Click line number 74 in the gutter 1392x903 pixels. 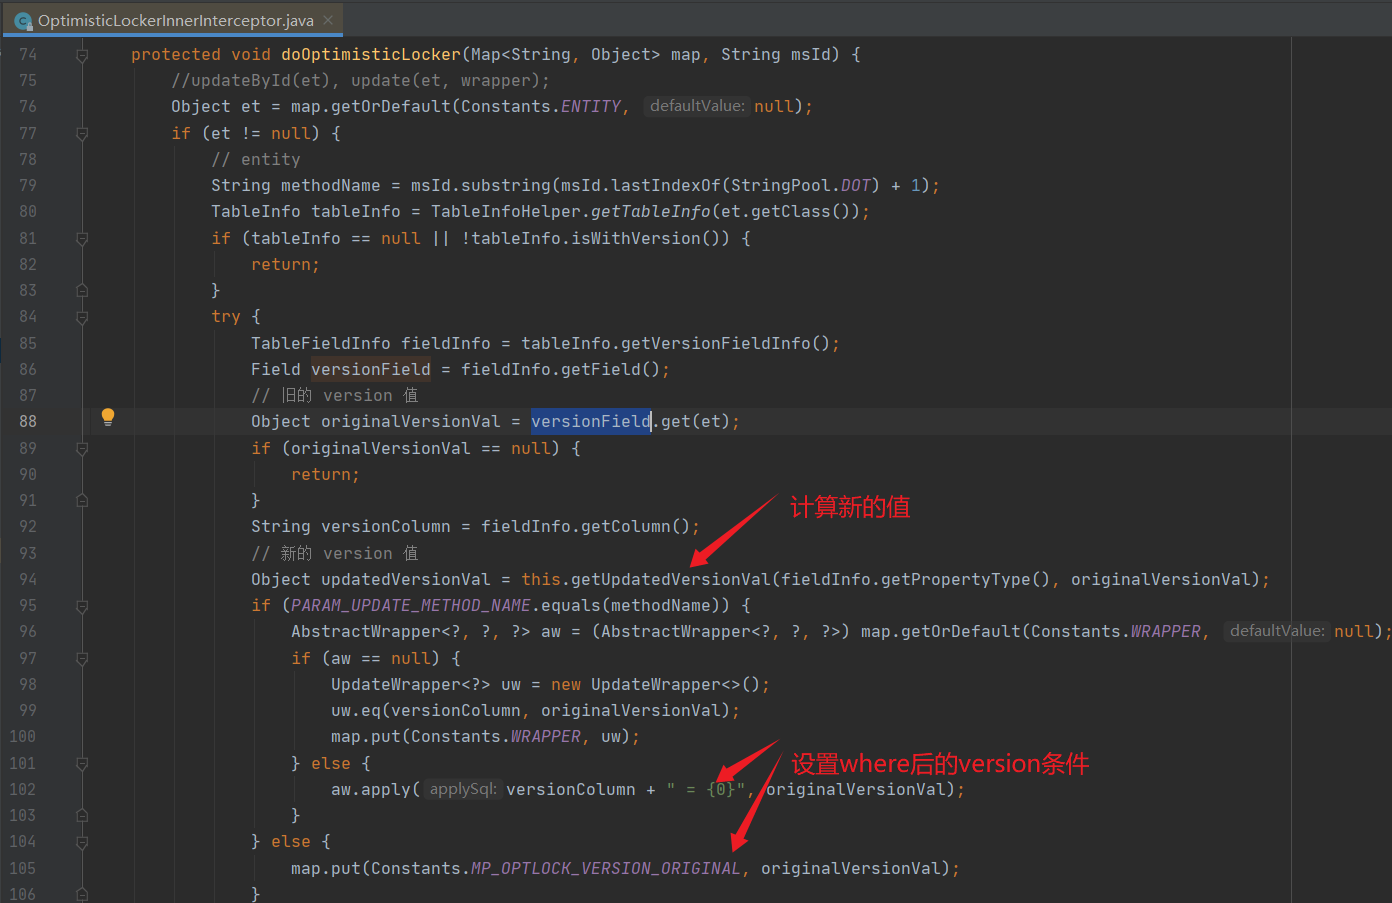28,55
